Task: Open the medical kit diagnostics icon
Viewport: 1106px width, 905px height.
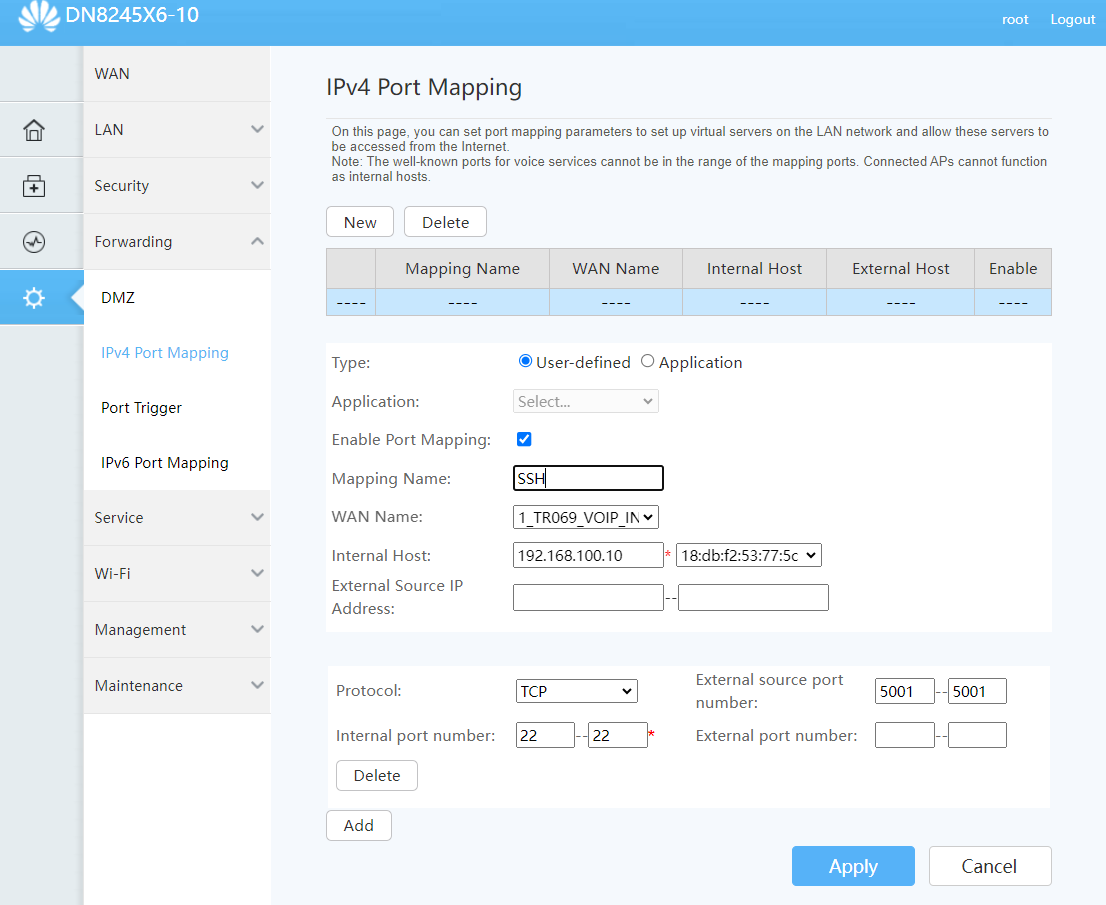Action: tap(34, 186)
